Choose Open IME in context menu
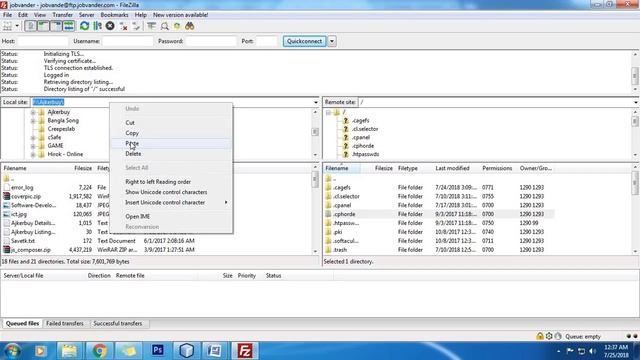 coord(171,216)
